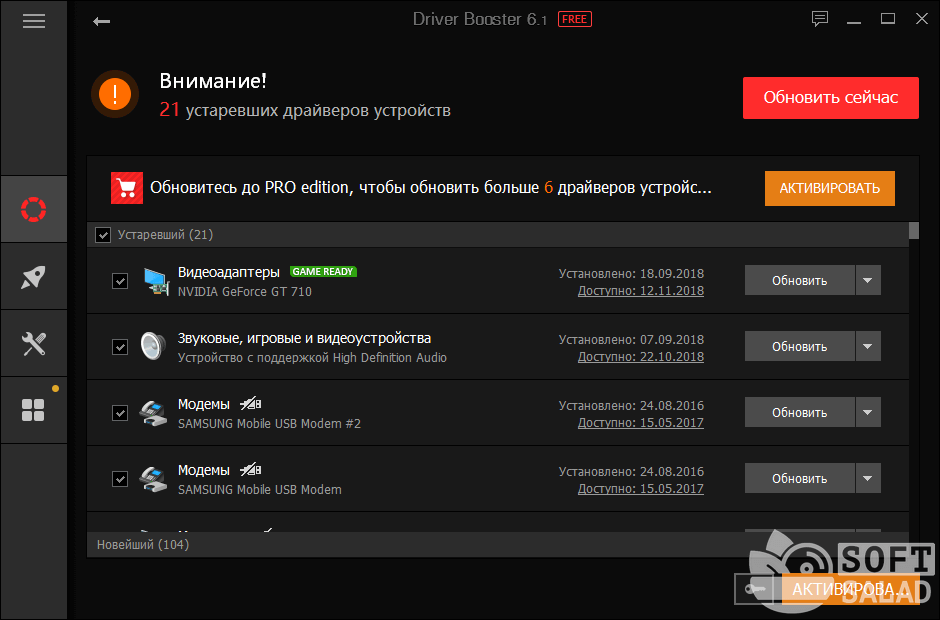Viewport: 940px width, 620px height.
Task: Click the NVIDIA GeForce GT 710 device name
Action: pos(245,291)
